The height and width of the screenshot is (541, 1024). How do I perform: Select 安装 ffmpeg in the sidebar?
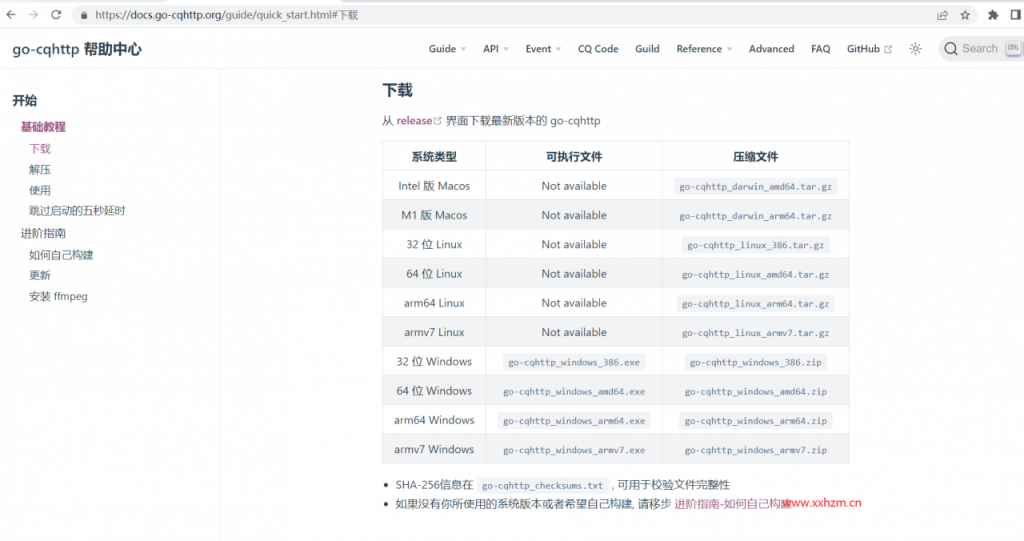(58, 296)
